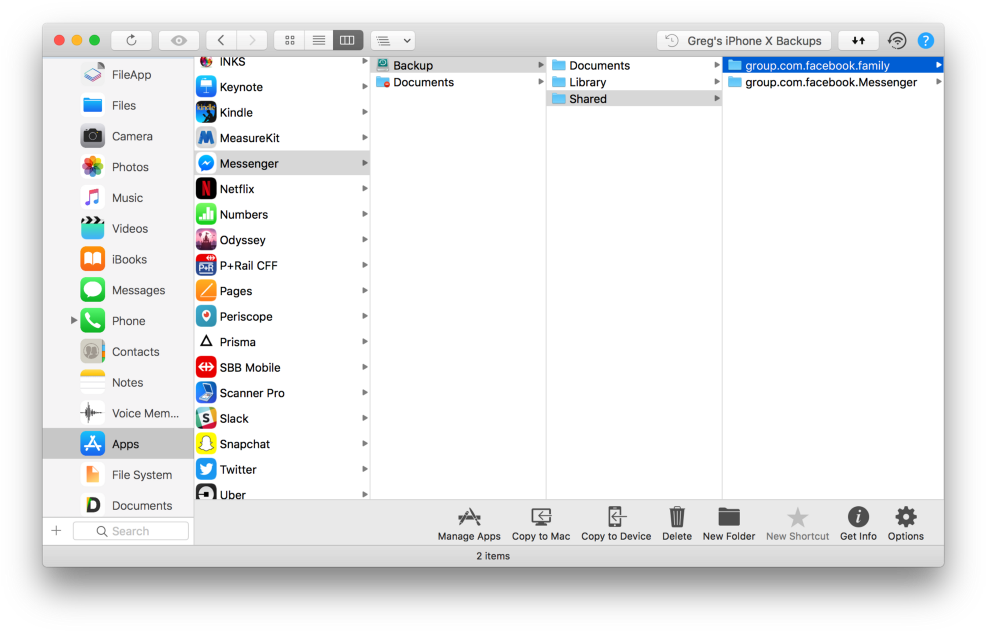The height and width of the screenshot is (631, 986).
Task: Expand the Library folder arrow
Action: [x=717, y=82]
